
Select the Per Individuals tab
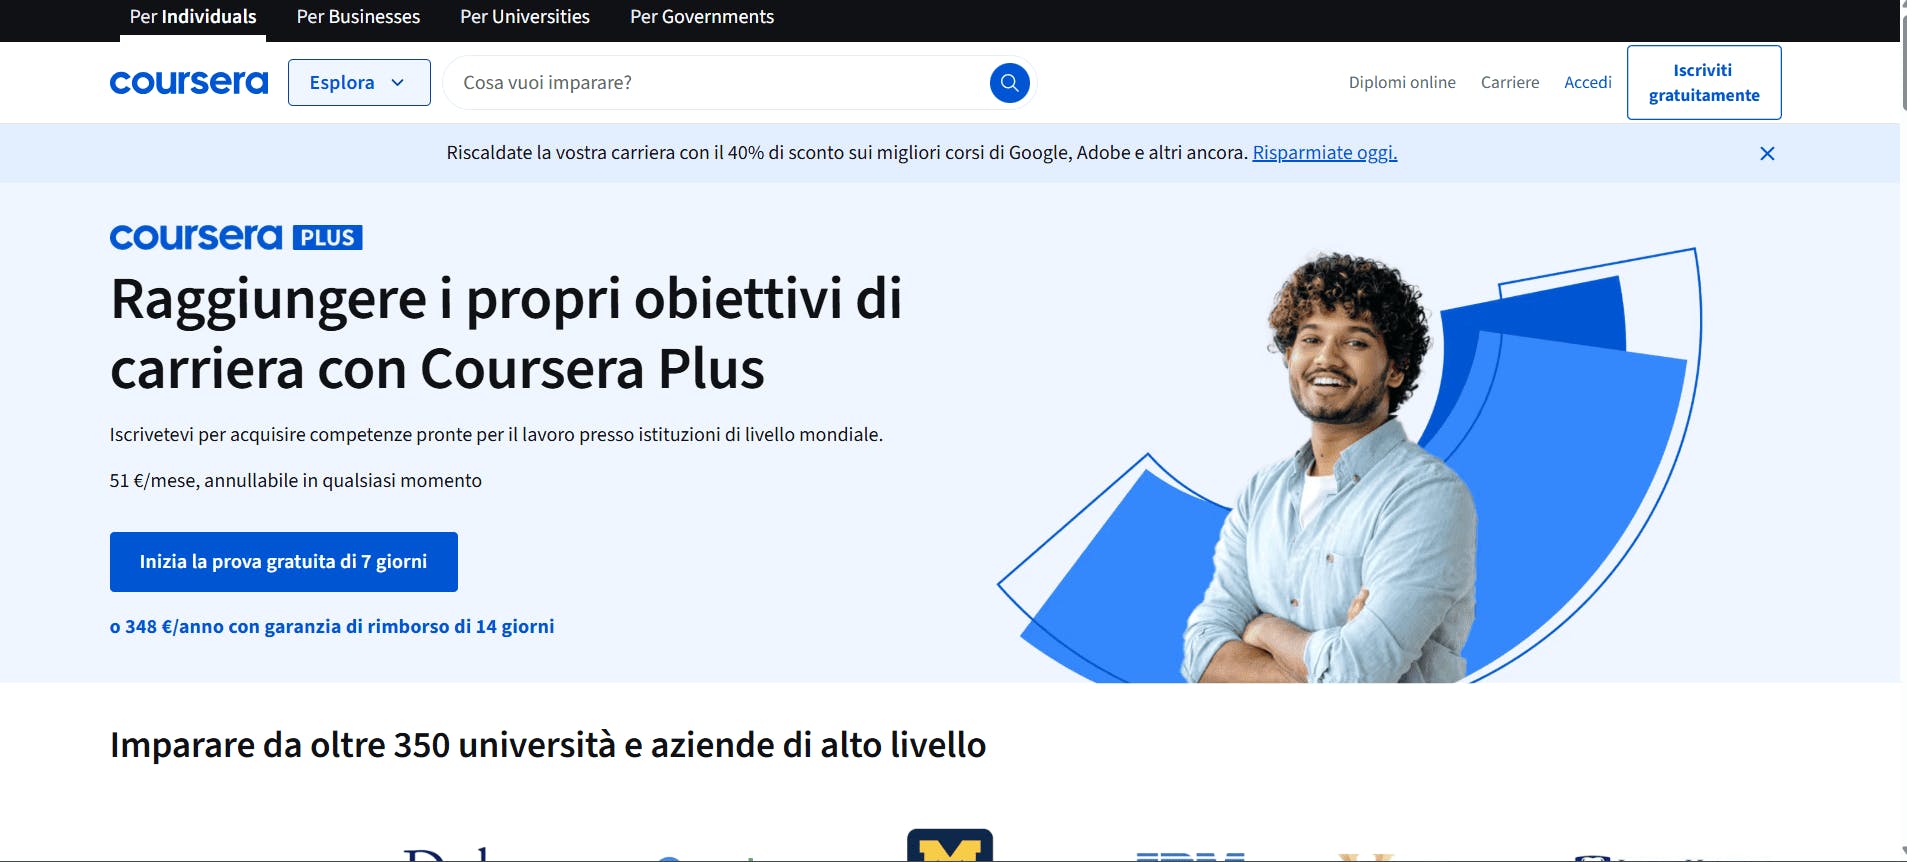click(x=193, y=17)
